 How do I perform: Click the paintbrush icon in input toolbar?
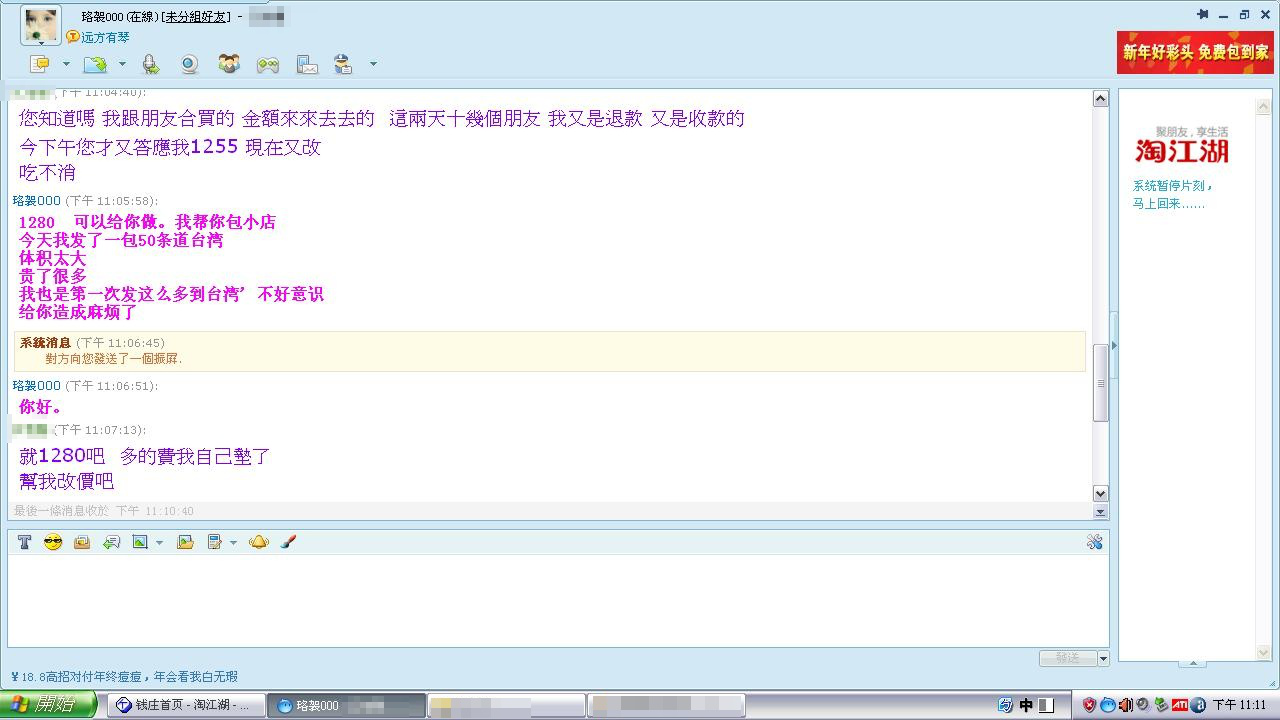point(288,542)
